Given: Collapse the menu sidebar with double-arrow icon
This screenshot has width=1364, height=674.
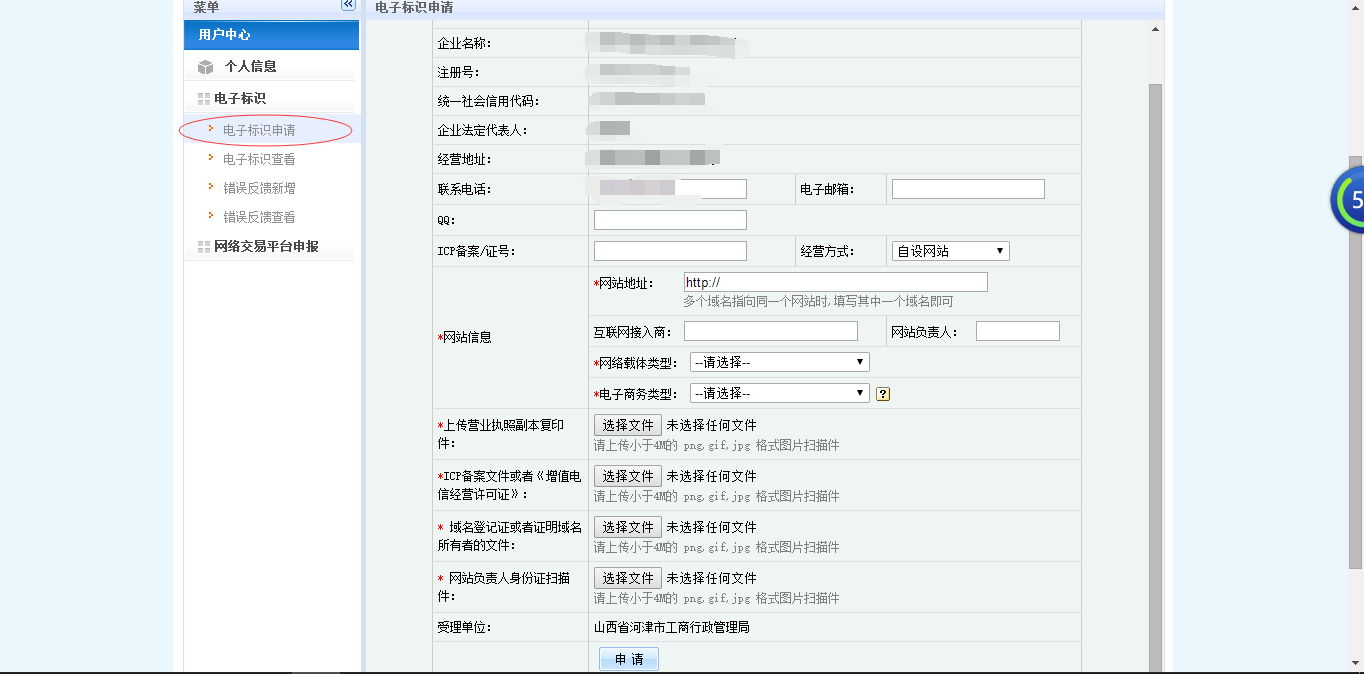Looking at the screenshot, I should point(348,5).
